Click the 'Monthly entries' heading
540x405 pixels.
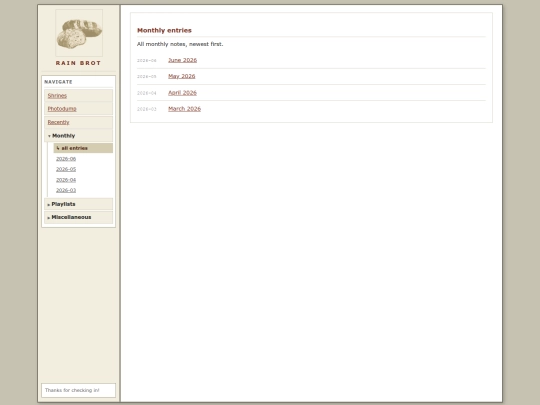tap(164, 30)
